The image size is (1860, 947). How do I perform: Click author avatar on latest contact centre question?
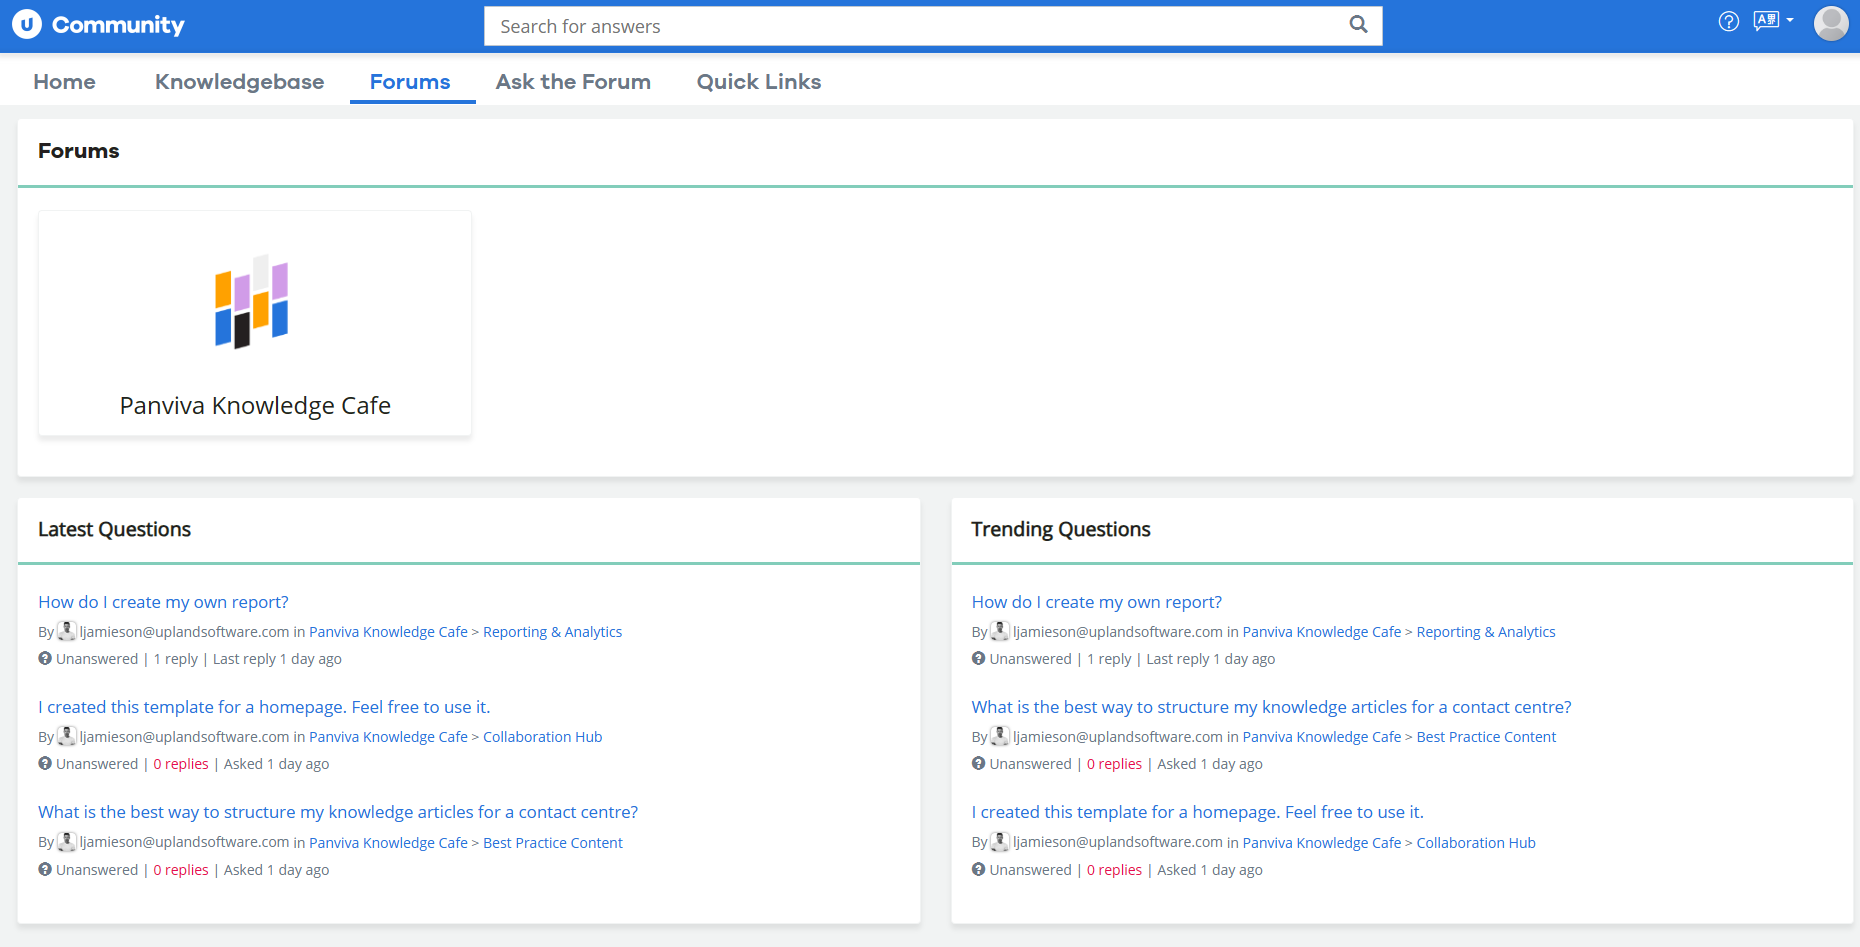click(x=67, y=842)
